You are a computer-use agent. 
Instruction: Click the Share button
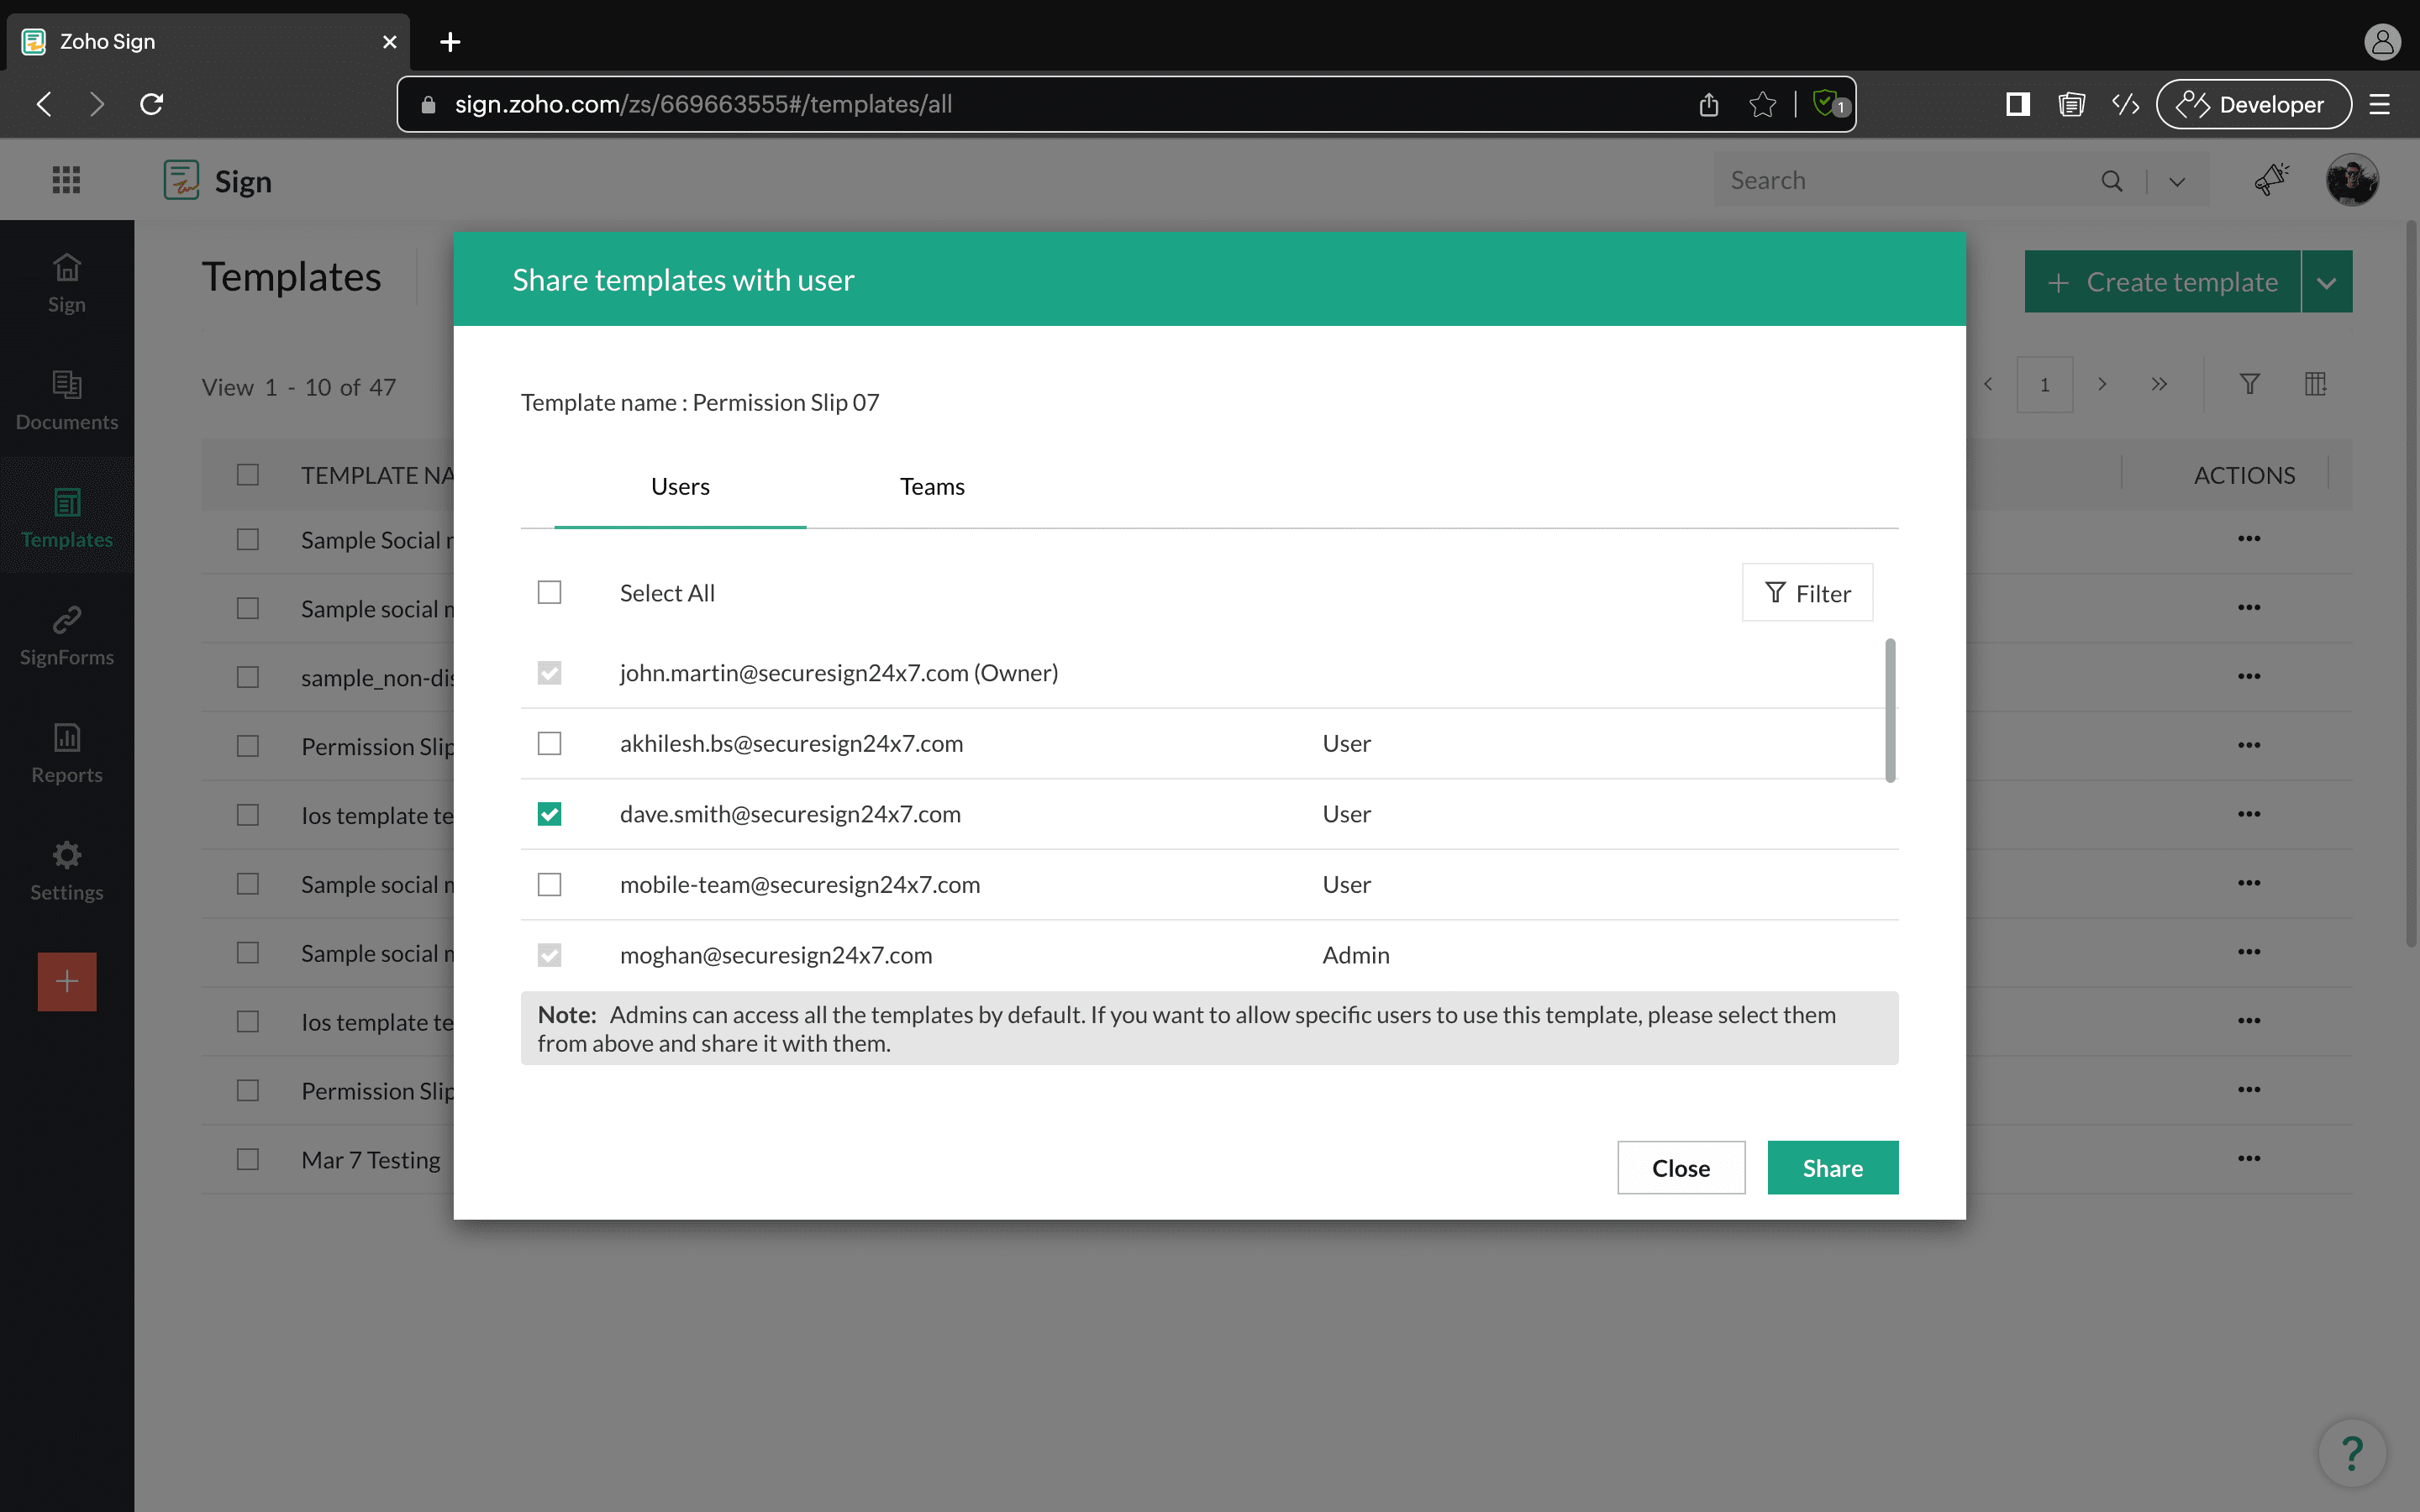point(1832,1168)
